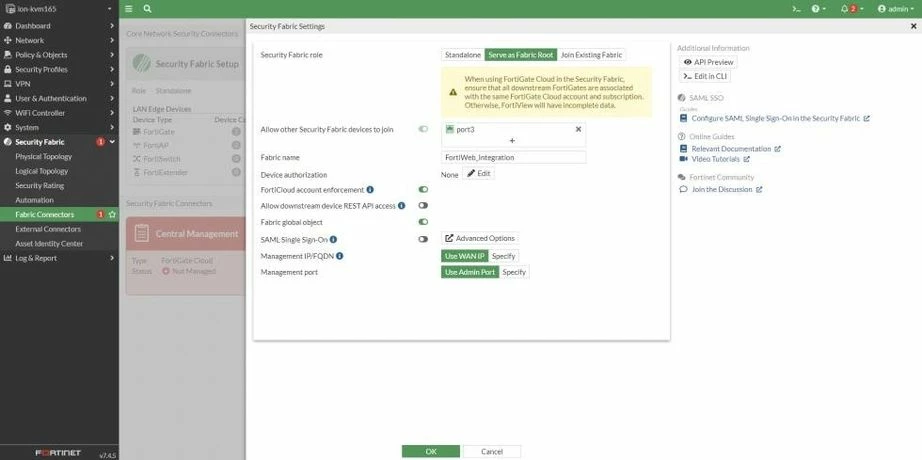This screenshot has height=460, width=922.
Task: Click the port3 interface icon
Action: 450,129
